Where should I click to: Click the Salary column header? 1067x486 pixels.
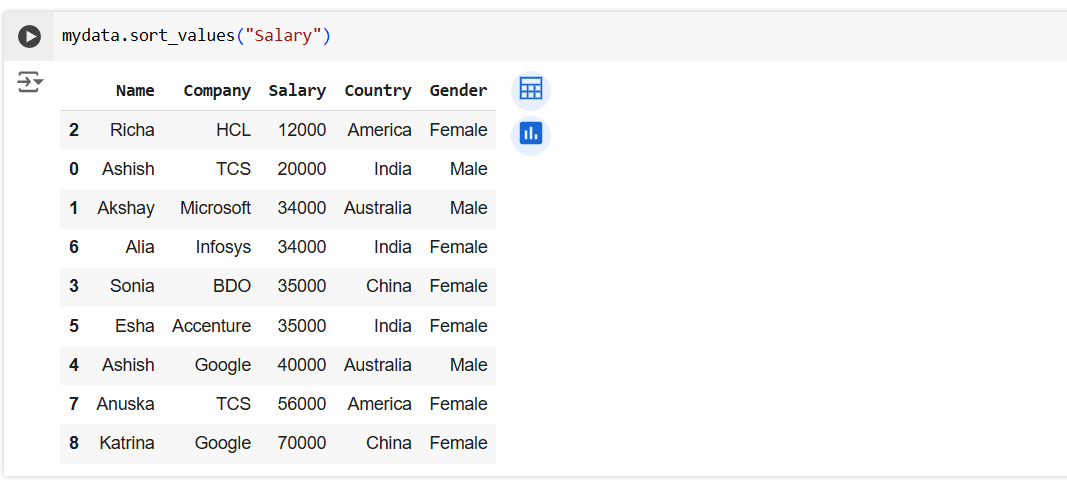297,91
